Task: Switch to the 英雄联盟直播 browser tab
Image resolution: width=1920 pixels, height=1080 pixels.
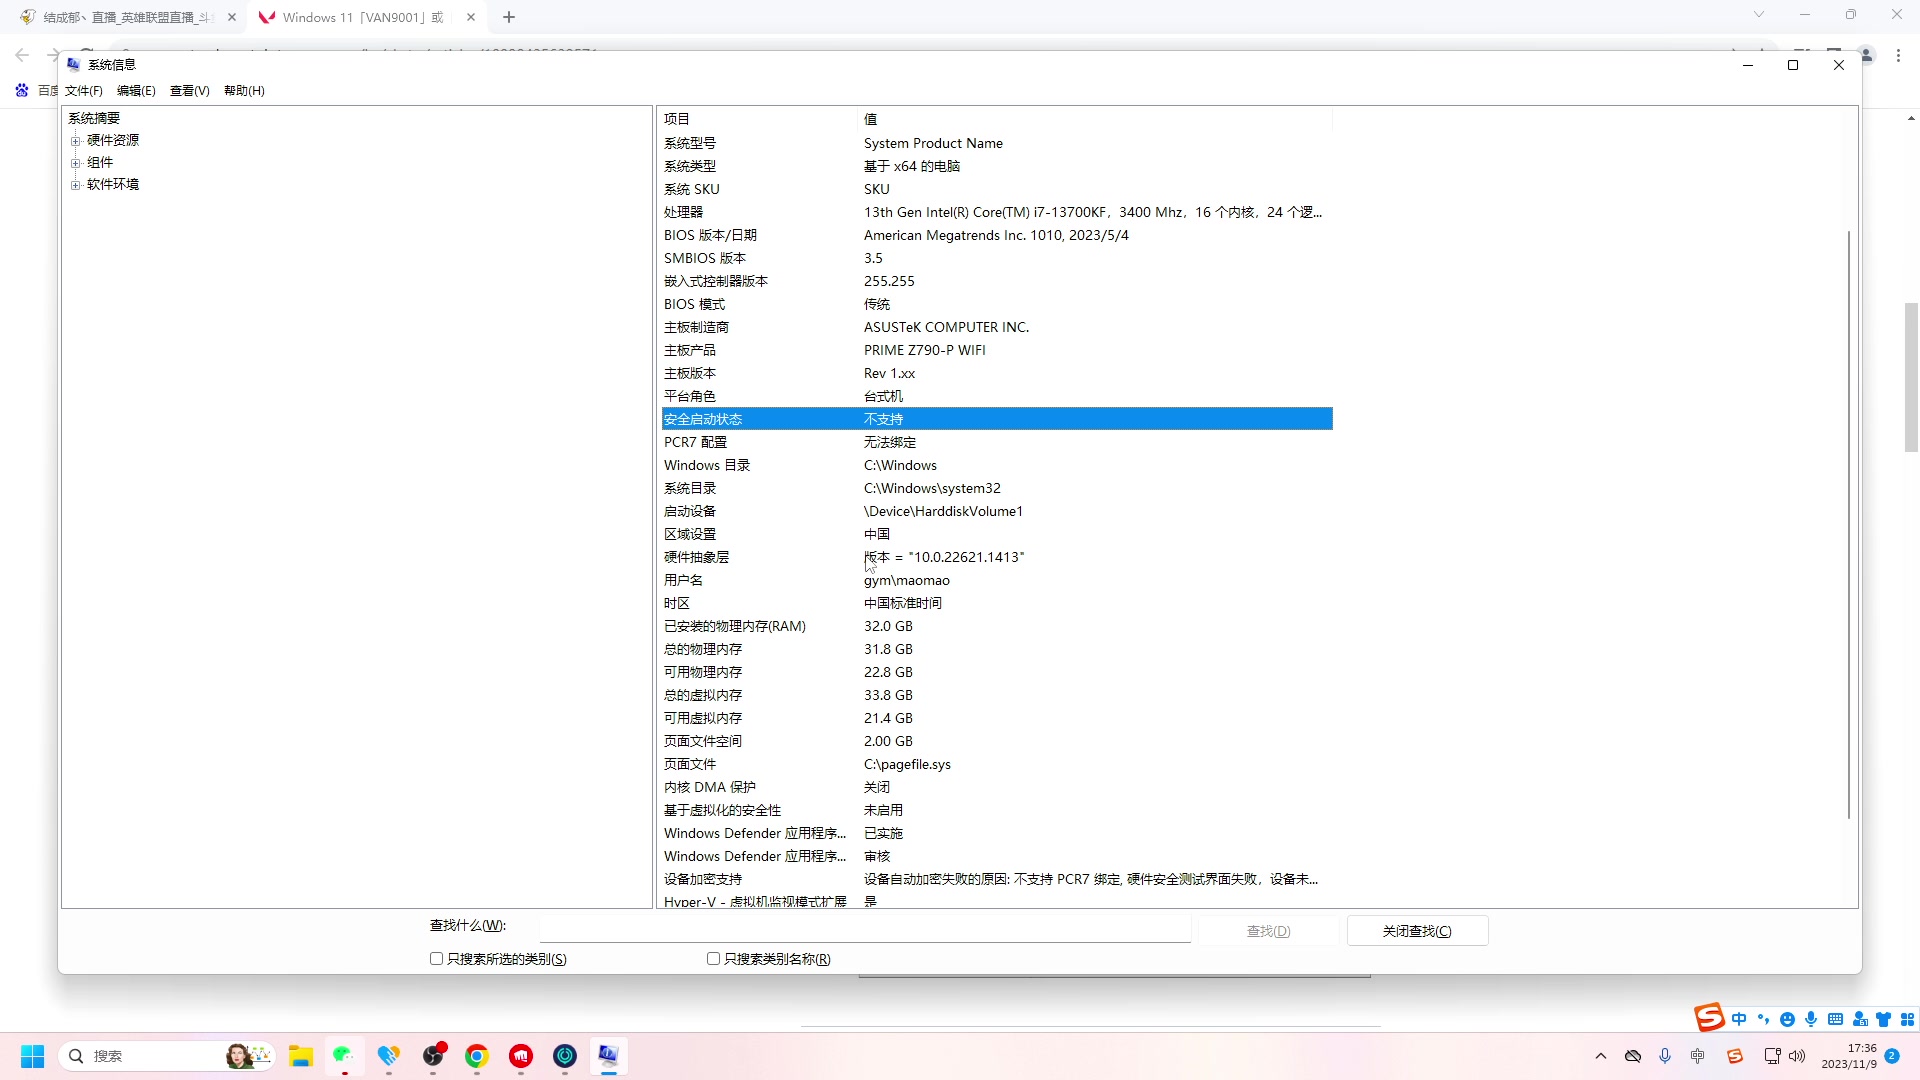Action: pyautogui.click(x=129, y=17)
